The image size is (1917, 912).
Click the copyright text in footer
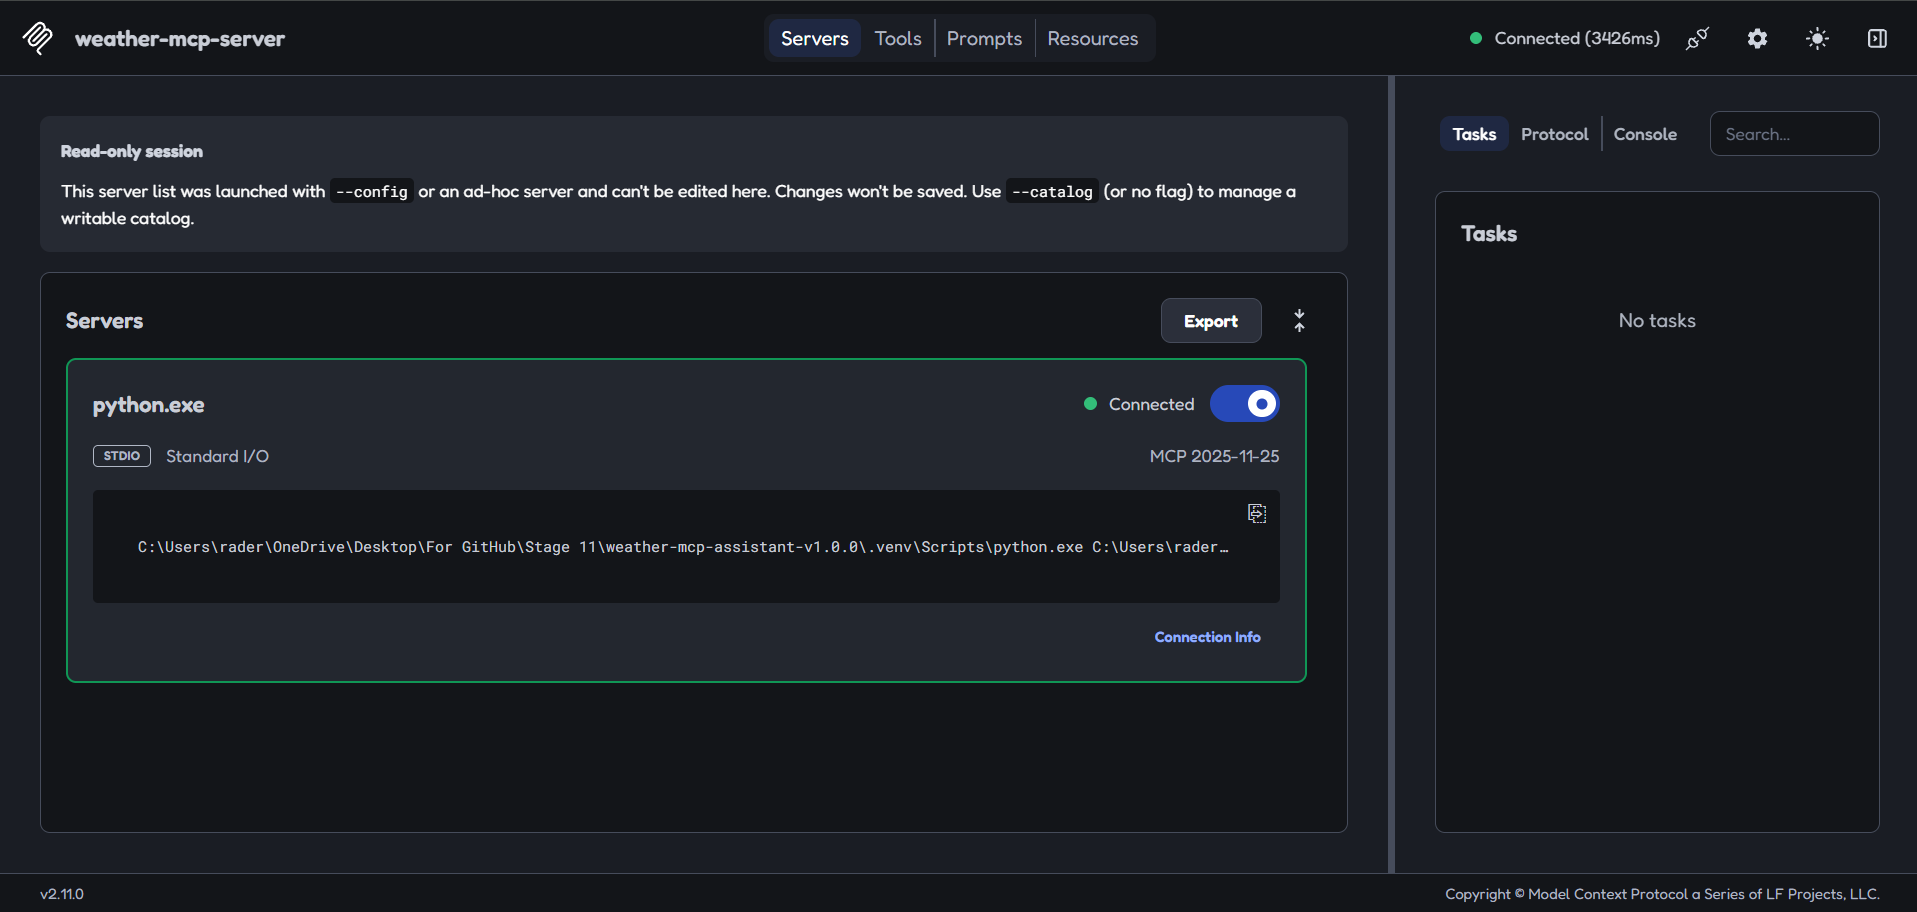(x=1662, y=894)
